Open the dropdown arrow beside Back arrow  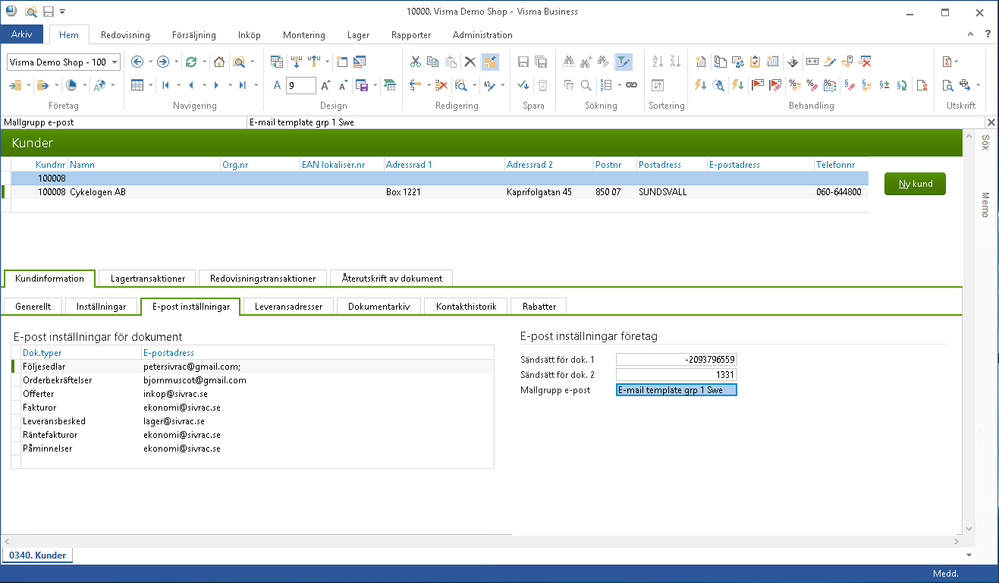(x=150, y=62)
